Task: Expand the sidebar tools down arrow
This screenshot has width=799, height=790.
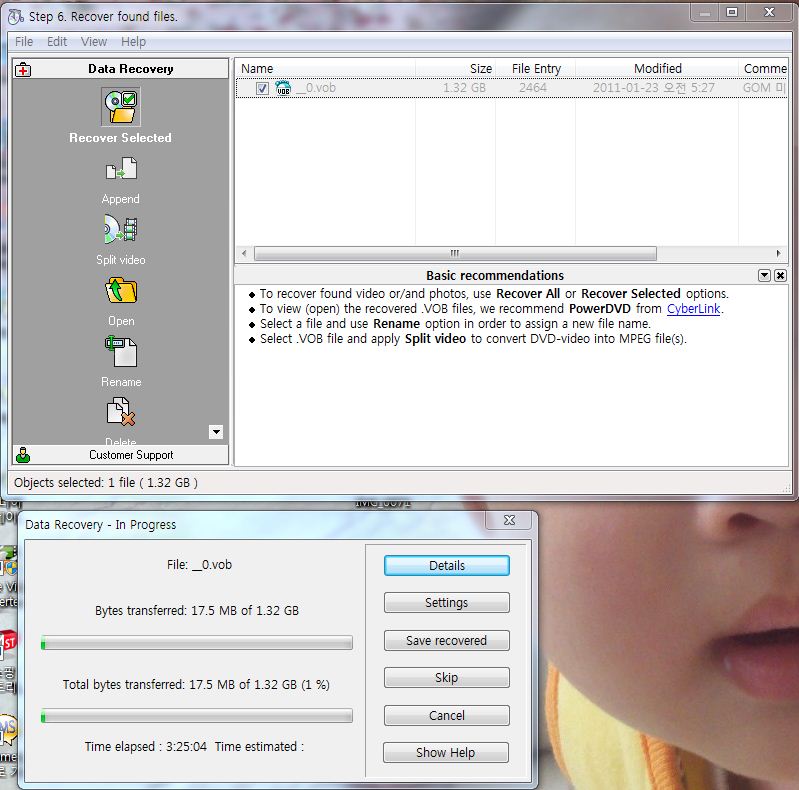Action: tap(216, 432)
